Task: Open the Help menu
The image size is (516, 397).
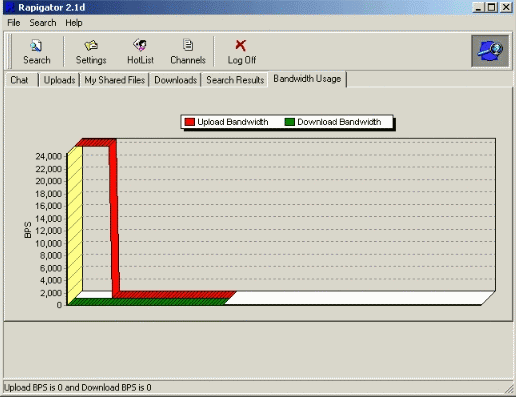Action: tap(74, 23)
